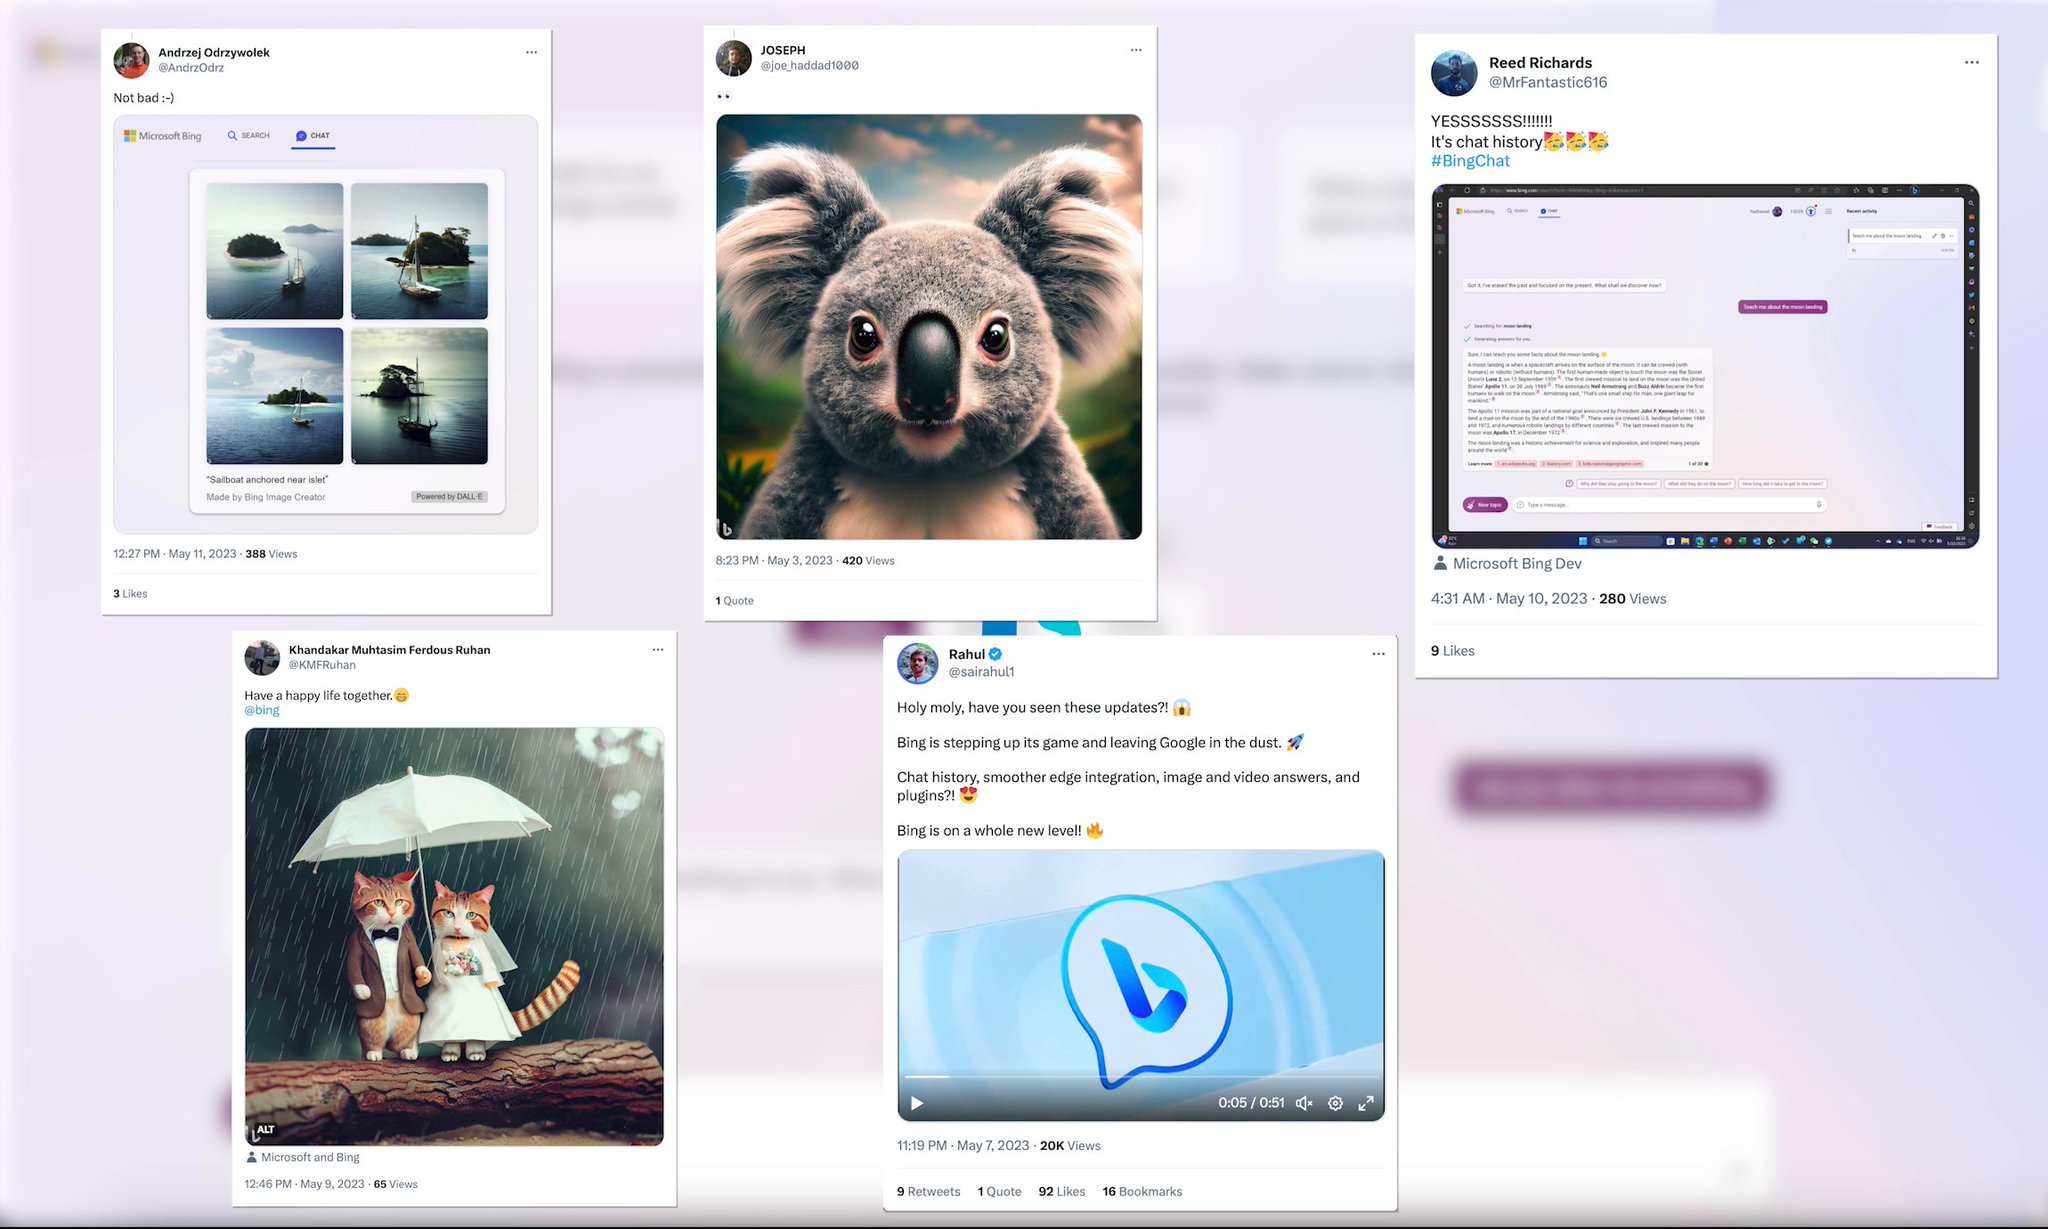Open the @MrFantastic616 handle

coord(1548,82)
